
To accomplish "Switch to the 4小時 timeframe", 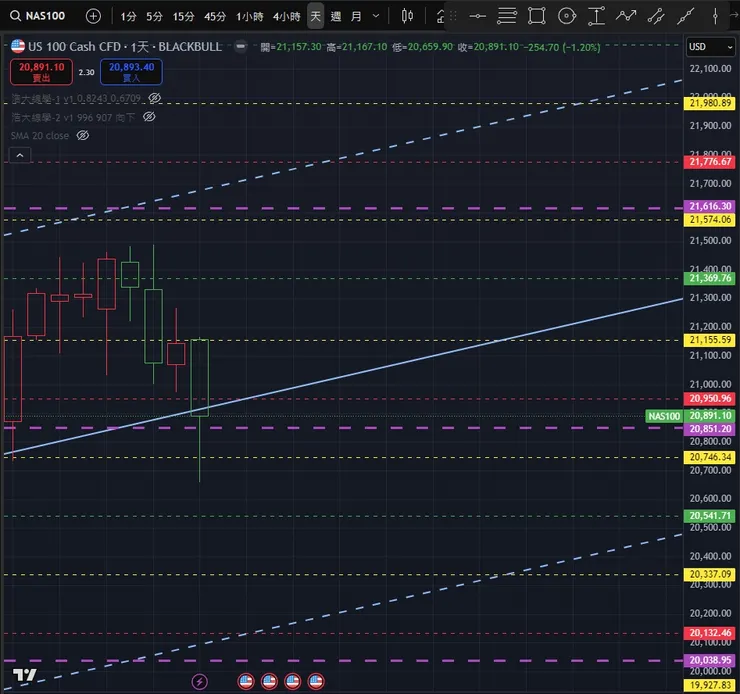I will 286,17.
